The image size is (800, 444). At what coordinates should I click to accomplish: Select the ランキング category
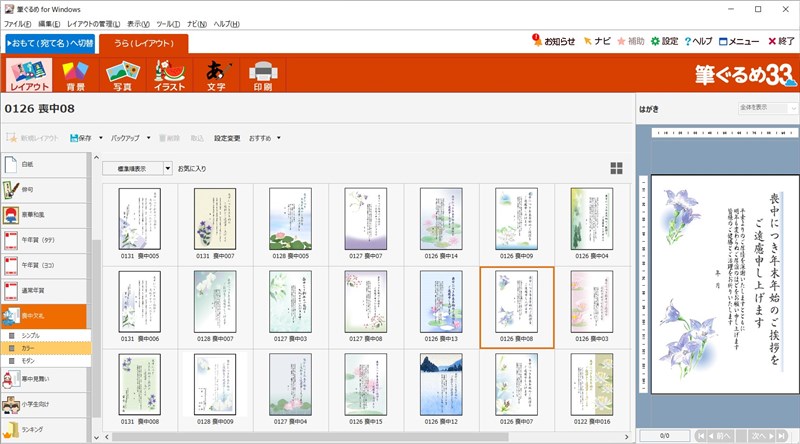point(44,430)
